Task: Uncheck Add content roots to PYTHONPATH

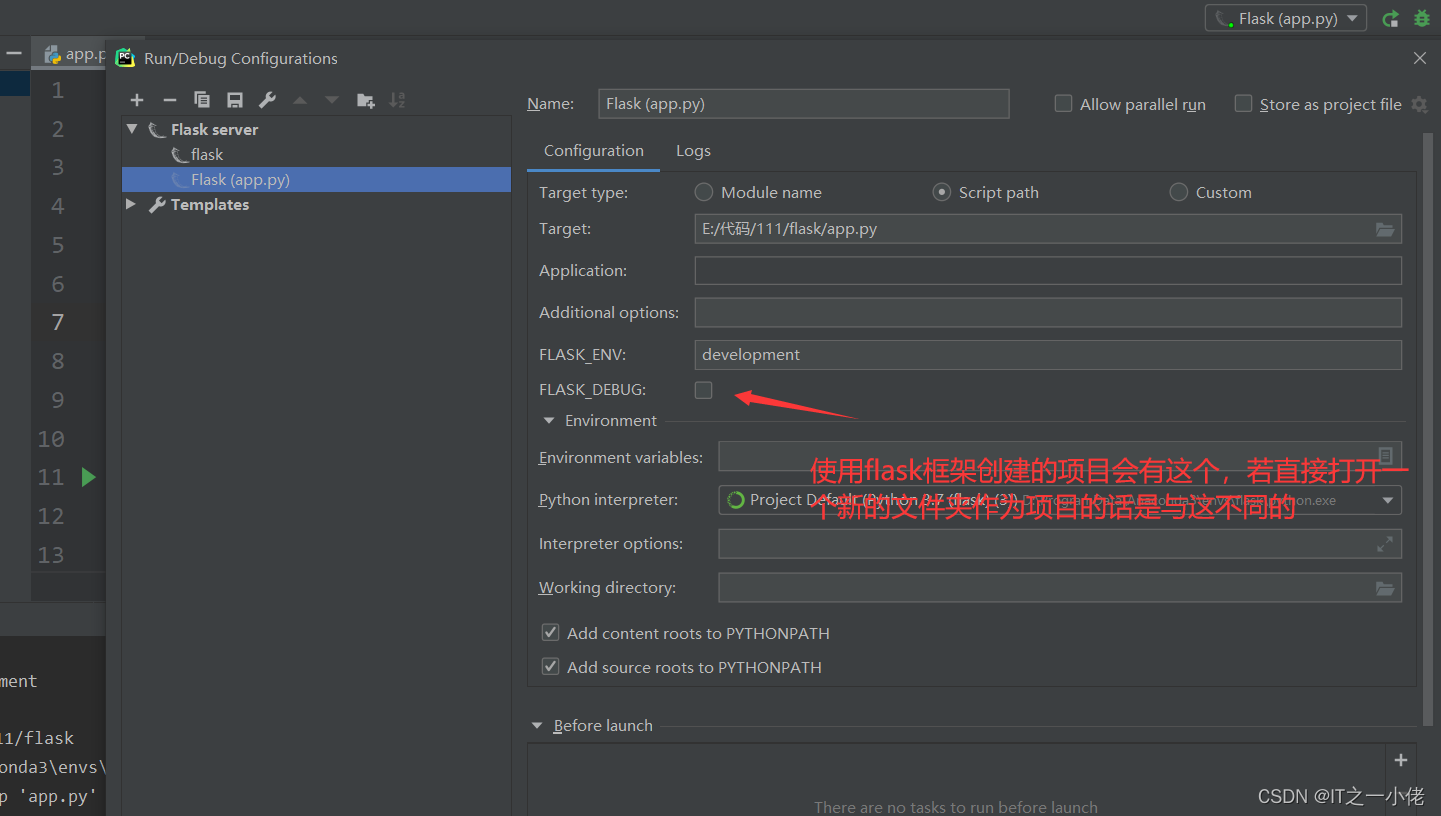Action: click(550, 633)
